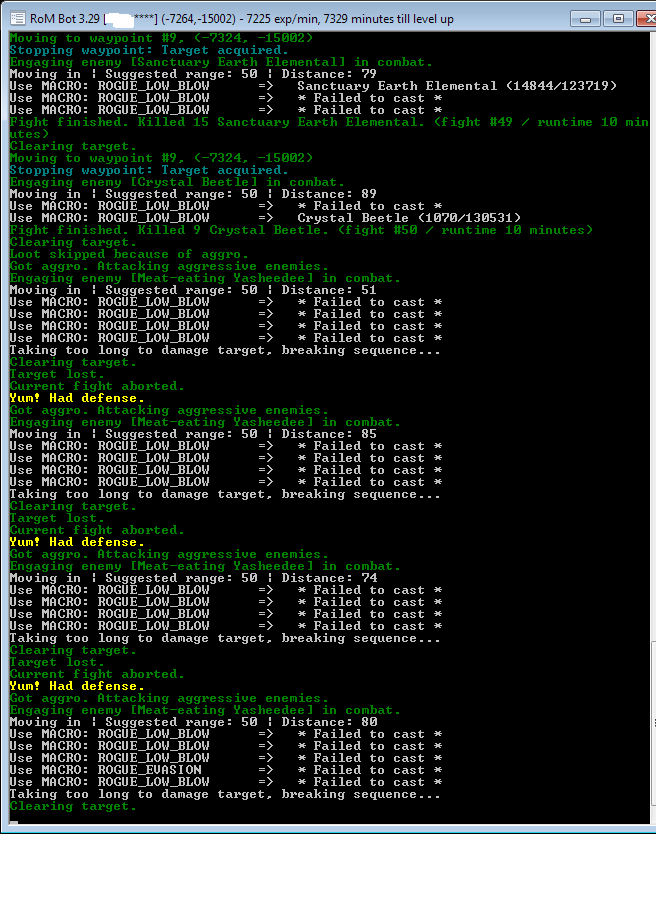Screen dimensions: 656x912
Task: Click the last "Clearing target." line
Action: click(72, 806)
